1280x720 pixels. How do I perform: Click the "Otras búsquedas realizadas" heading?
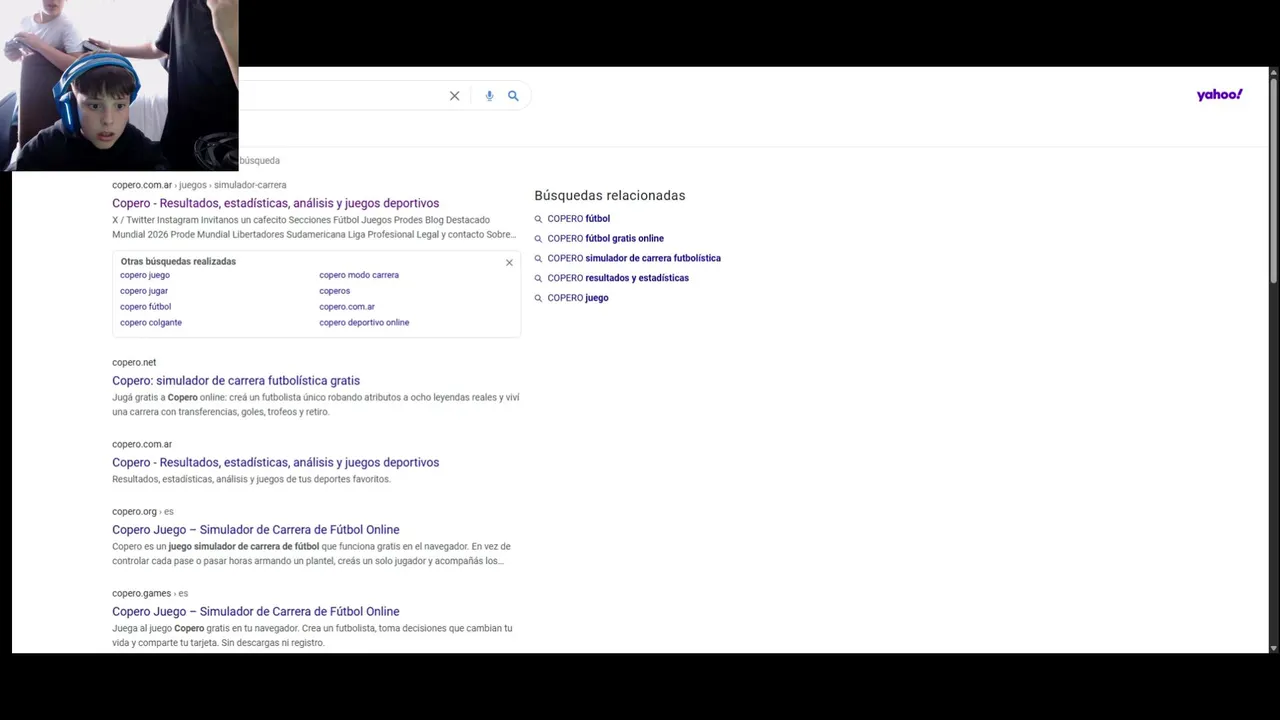click(178, 262)
